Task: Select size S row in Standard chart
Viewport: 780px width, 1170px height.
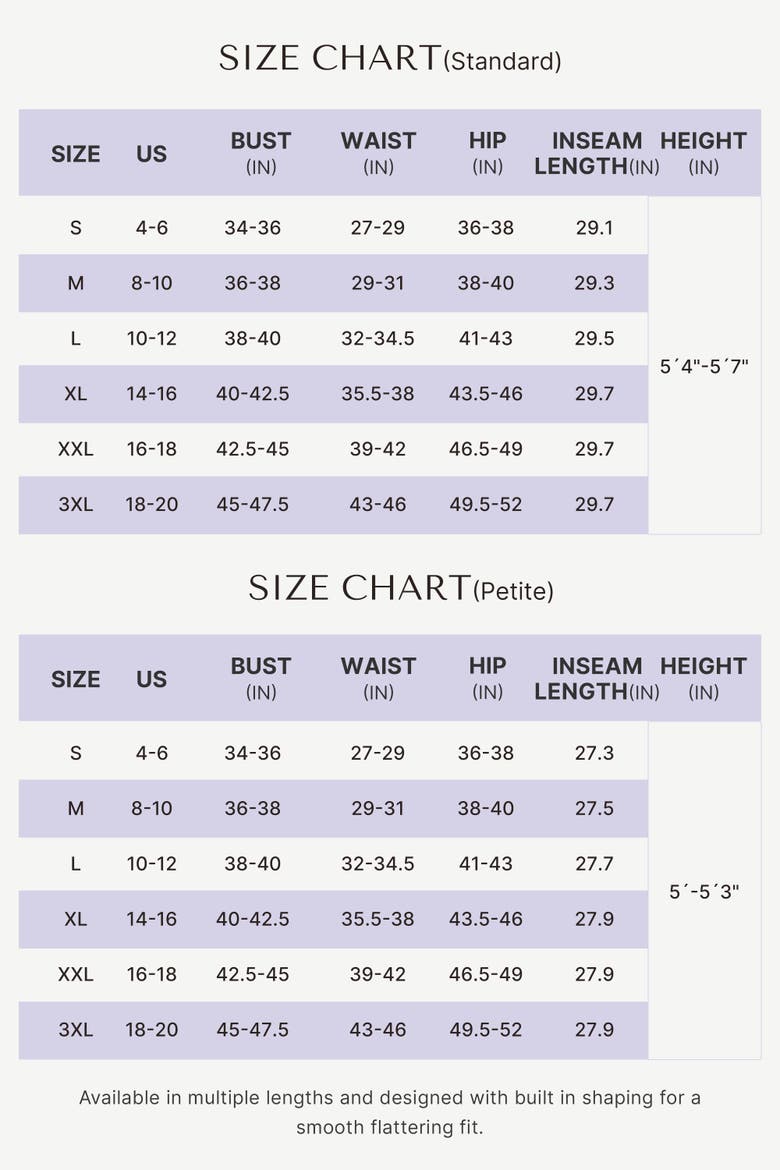Action: 333,227
